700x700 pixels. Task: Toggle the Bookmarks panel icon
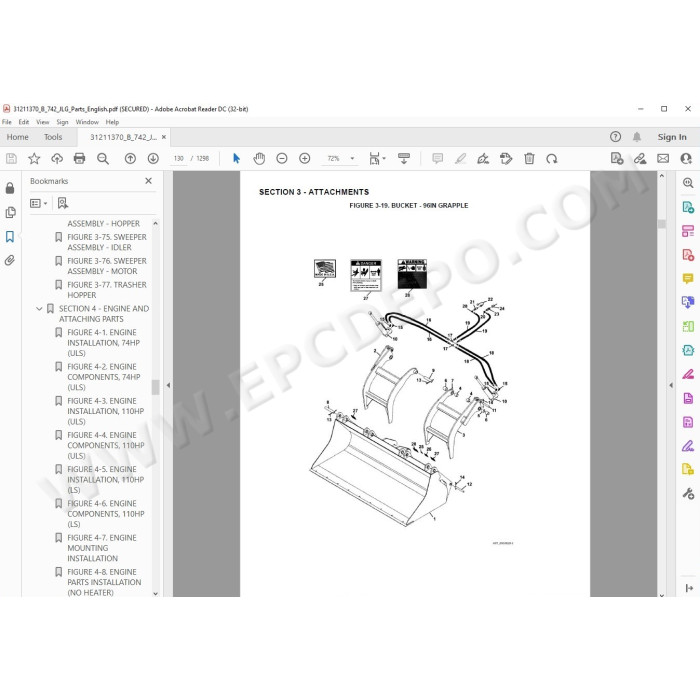(10, 236)
